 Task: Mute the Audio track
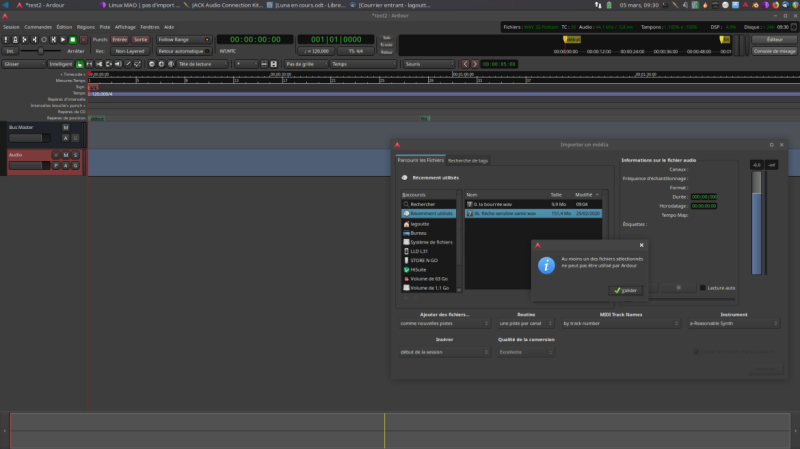65,155
